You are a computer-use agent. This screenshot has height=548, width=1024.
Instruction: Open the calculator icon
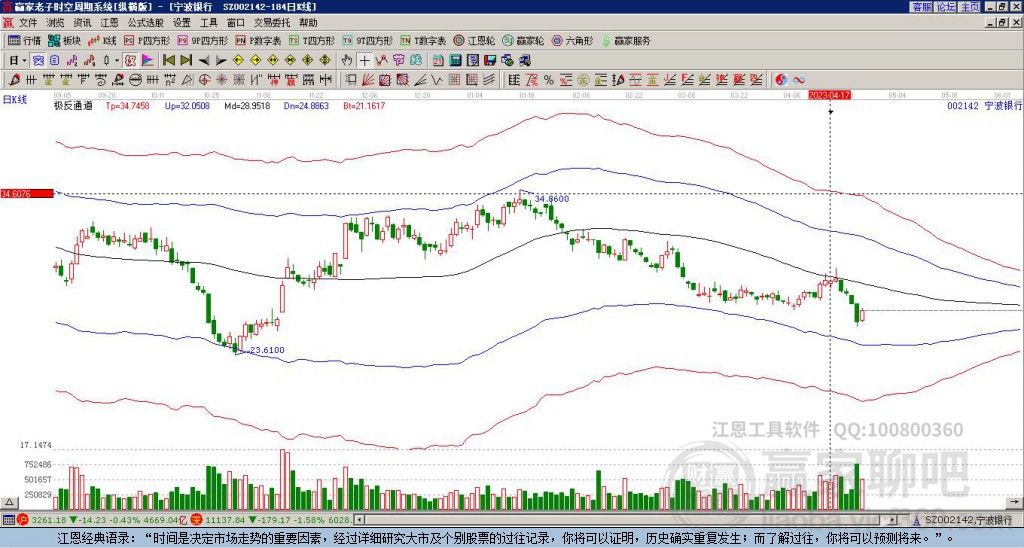pos(455,61)
